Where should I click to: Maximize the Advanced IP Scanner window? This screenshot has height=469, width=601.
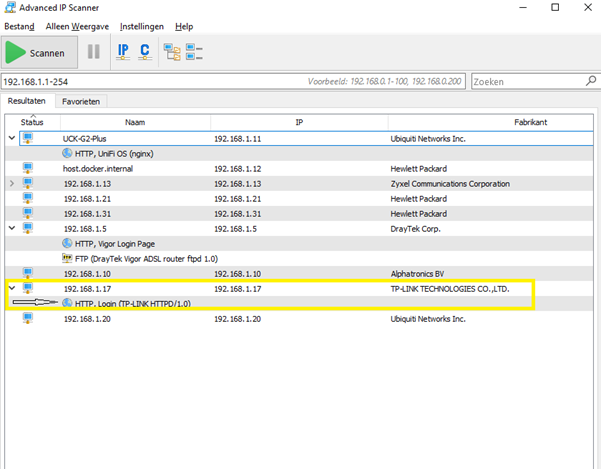pyautogui.click(x=555, y=7)
